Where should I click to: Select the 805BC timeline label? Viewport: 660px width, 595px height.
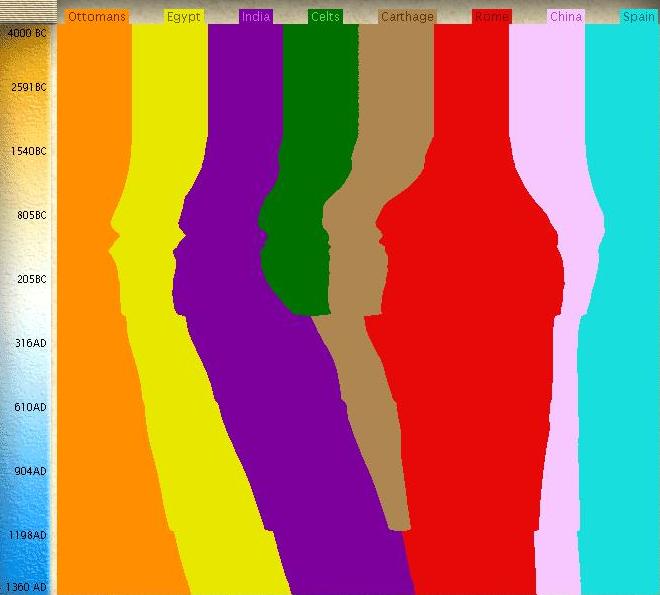pos(32,215)
